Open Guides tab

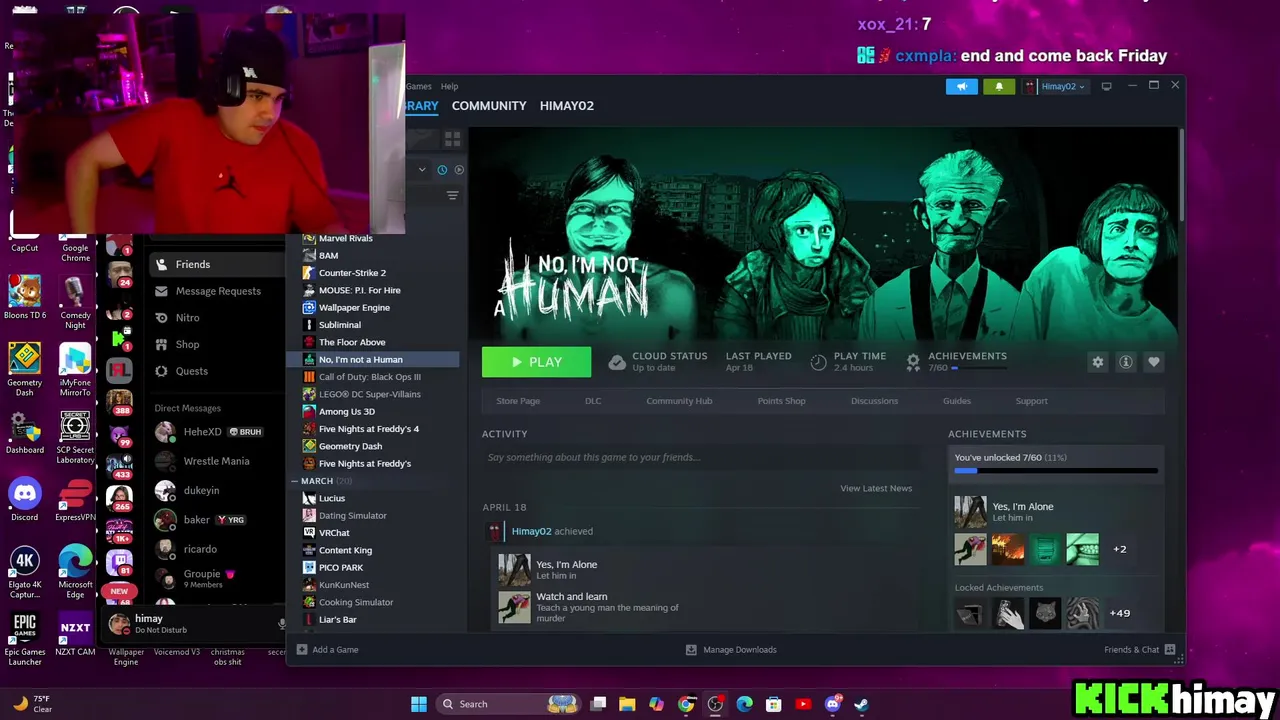pyautogui.click(x=957, y=401)
